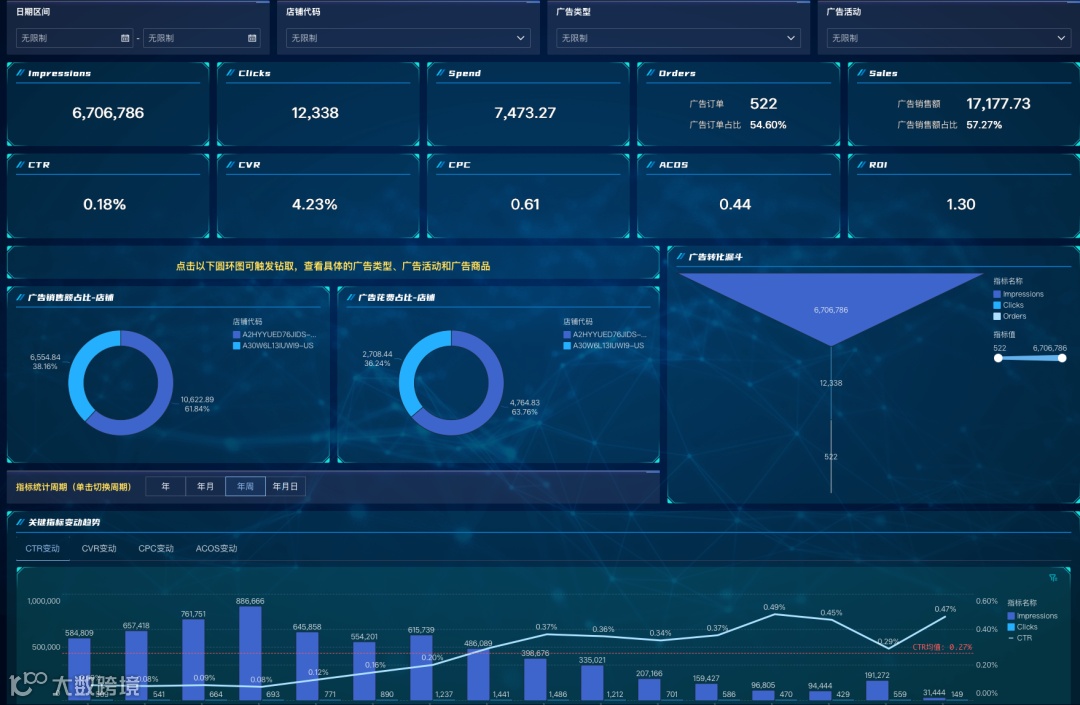Image resolution: width=1080 pixels, height=705 pixels.
Task: Expand the 店铺代码 dropdown
Action: tap(408, 39)
